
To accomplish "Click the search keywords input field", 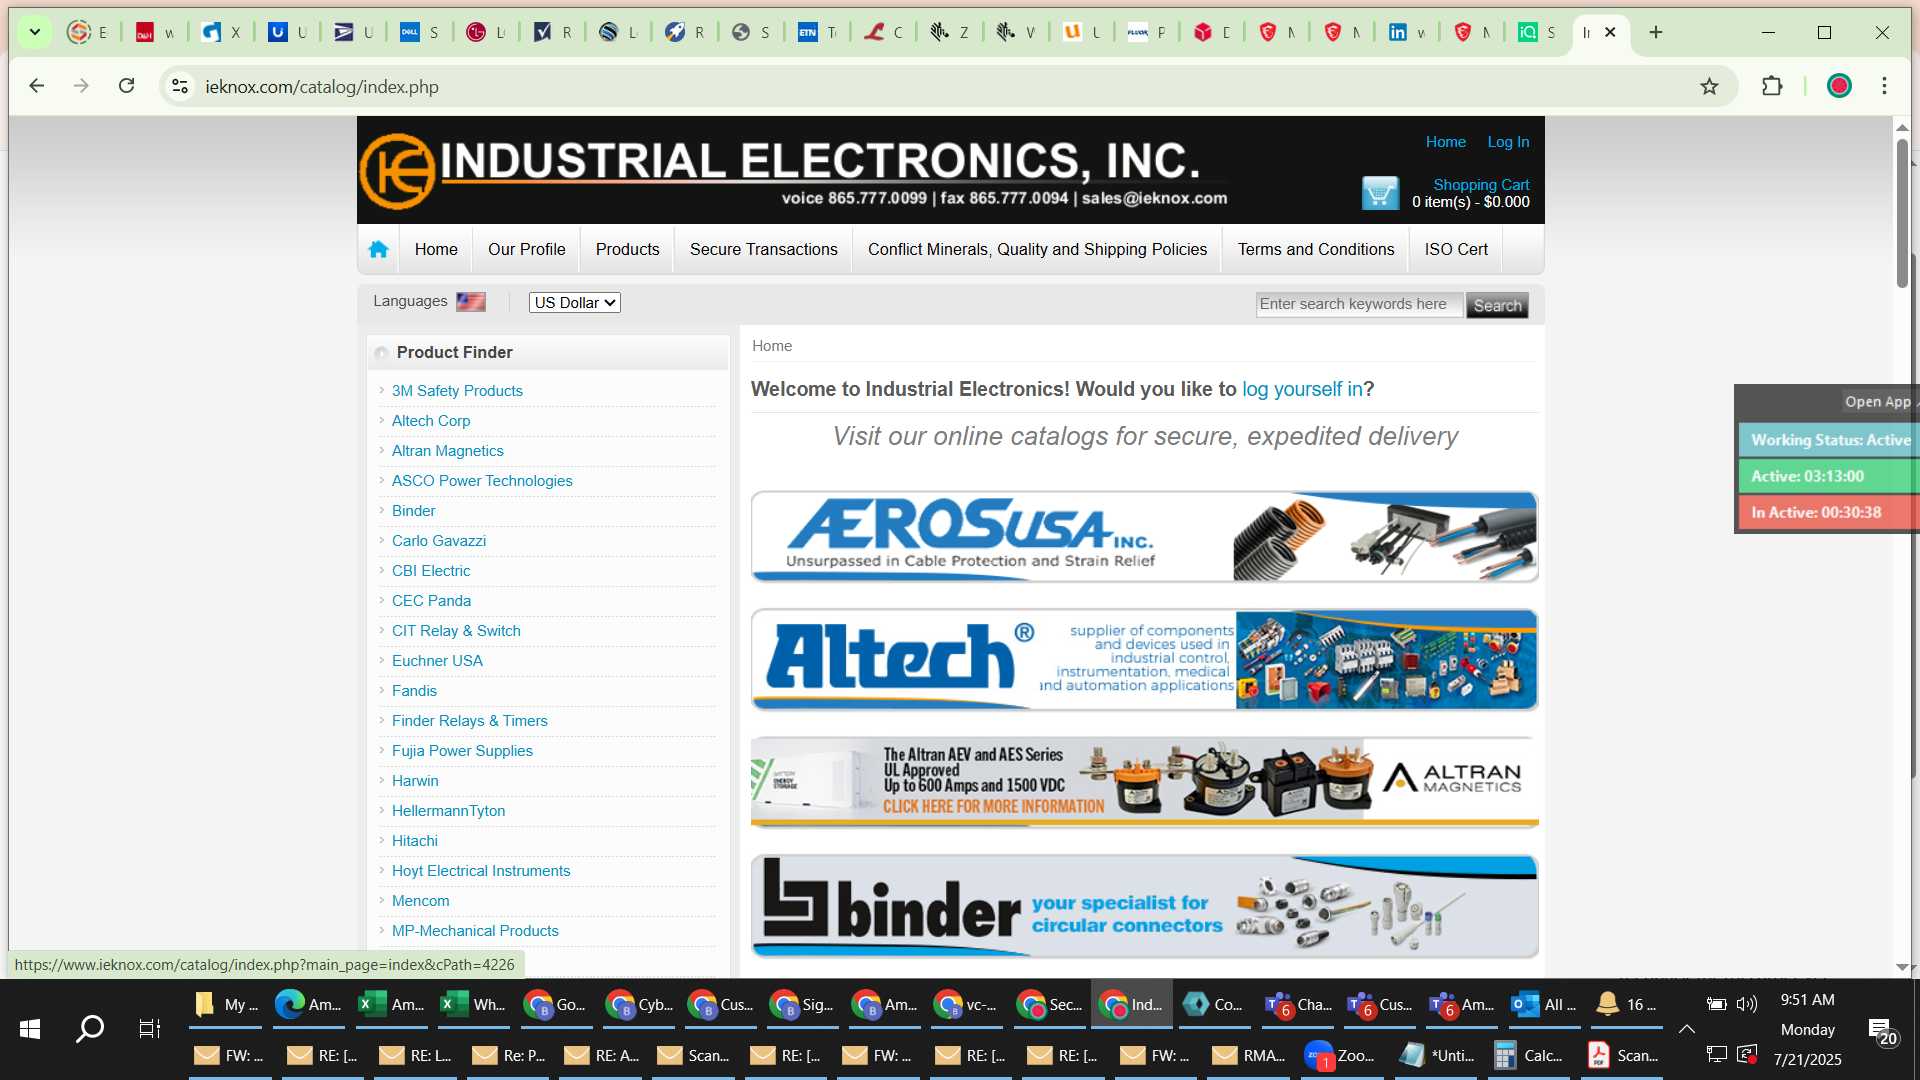I will pos(1358,304).
